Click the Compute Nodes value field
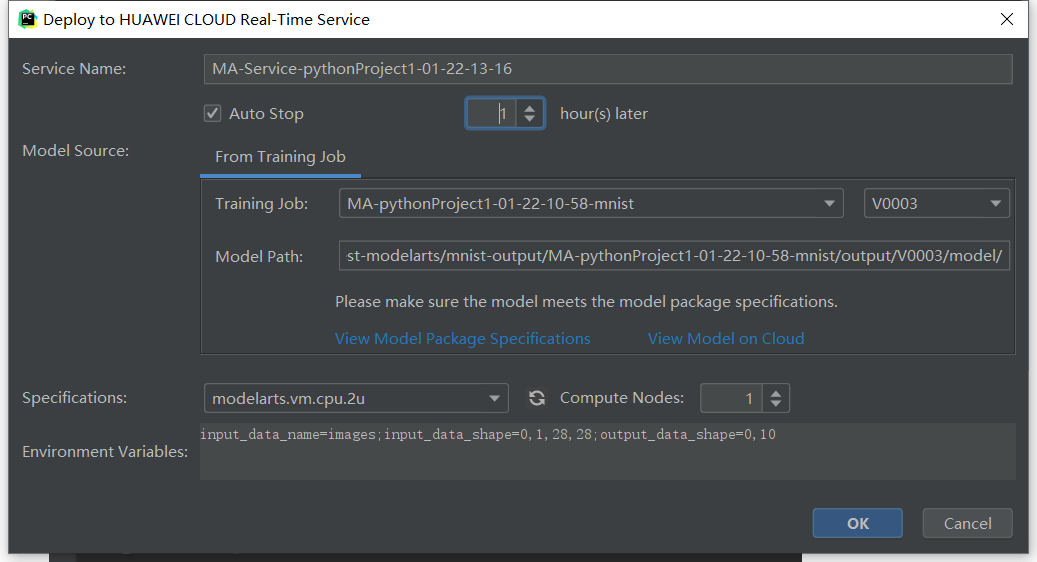Image resolution: width=1037 pixels, height=562 pixels. tap(731, 398)
